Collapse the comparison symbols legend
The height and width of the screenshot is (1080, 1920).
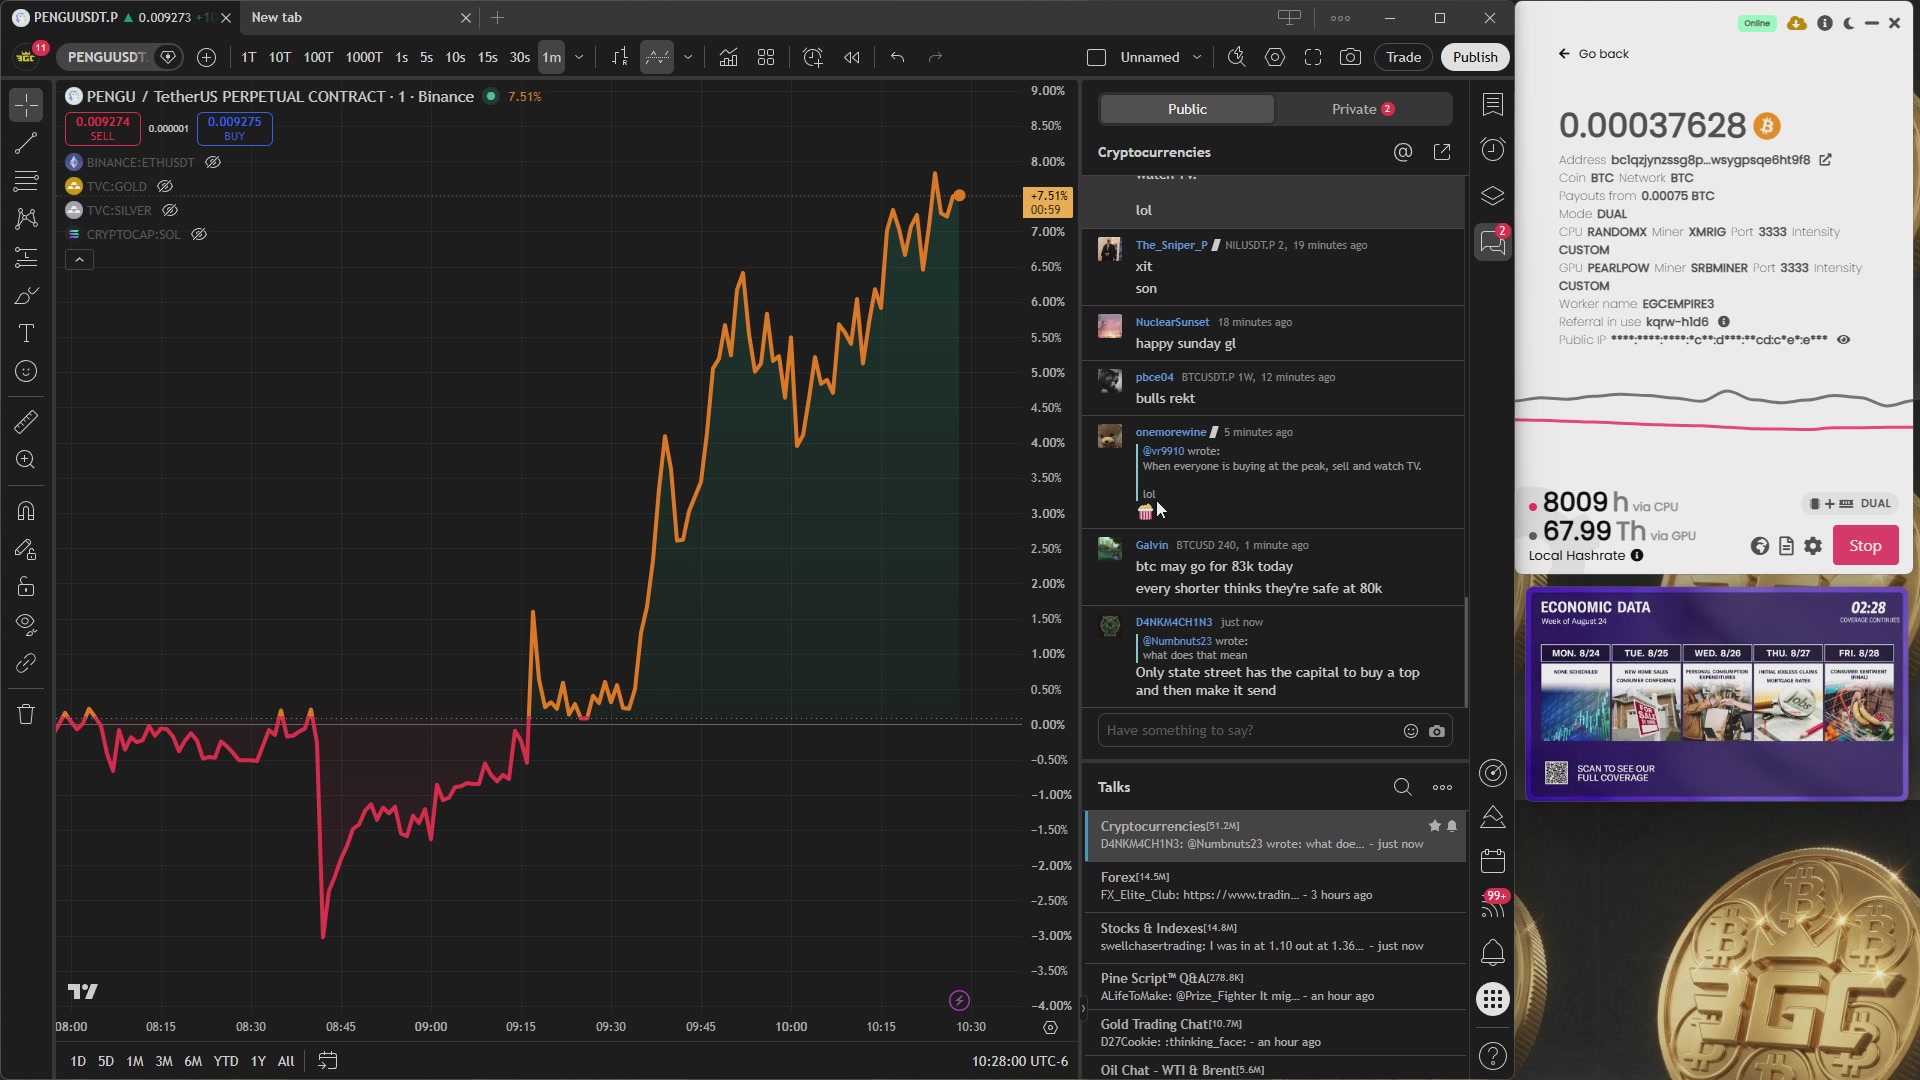[x=79, y=260]
